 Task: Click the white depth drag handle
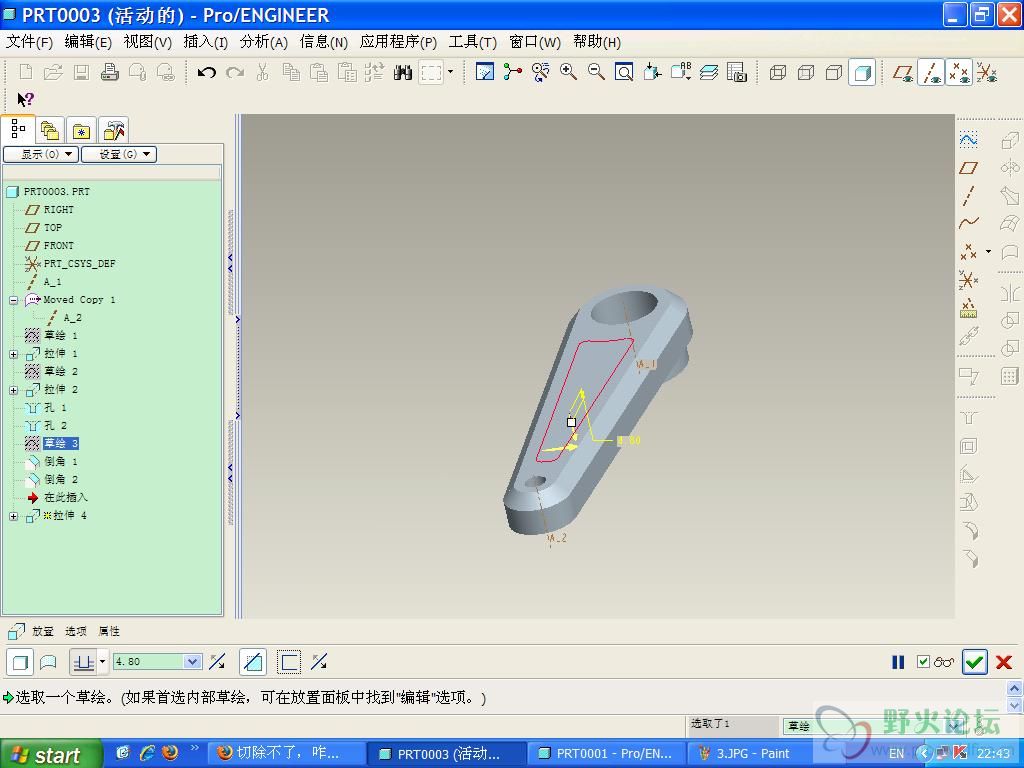(x=571, y=423)
